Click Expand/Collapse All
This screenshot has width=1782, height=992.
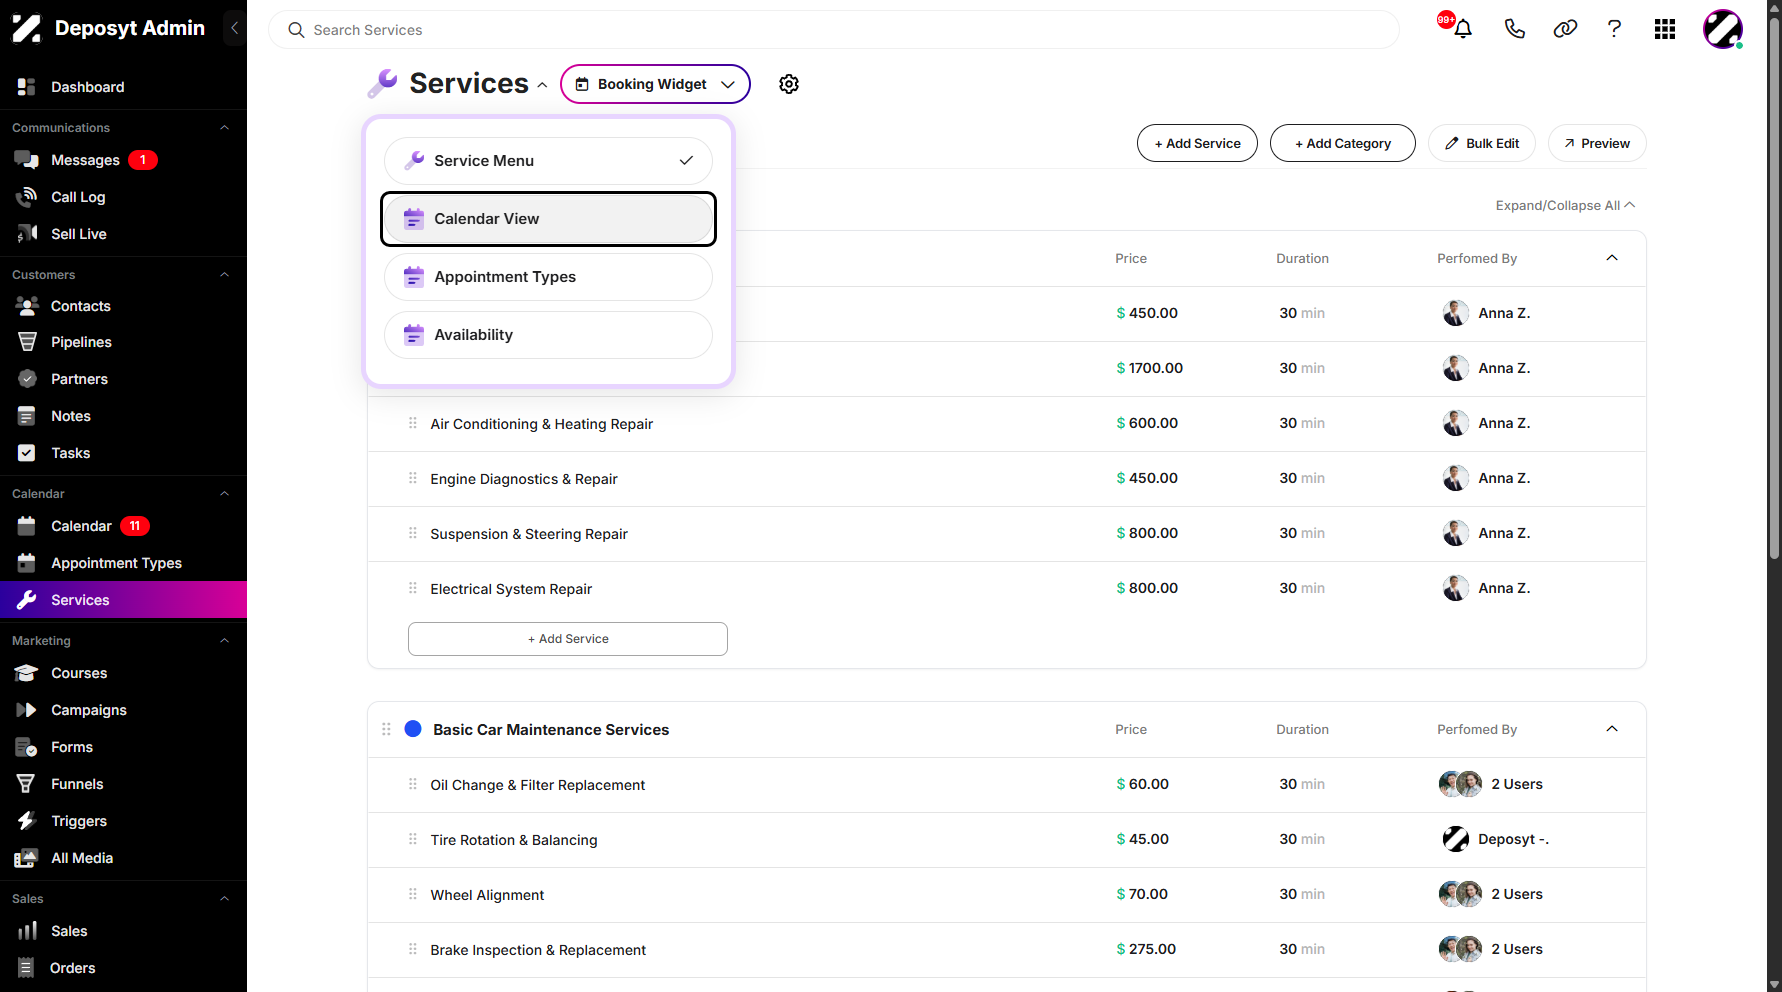click(1565, 205)
